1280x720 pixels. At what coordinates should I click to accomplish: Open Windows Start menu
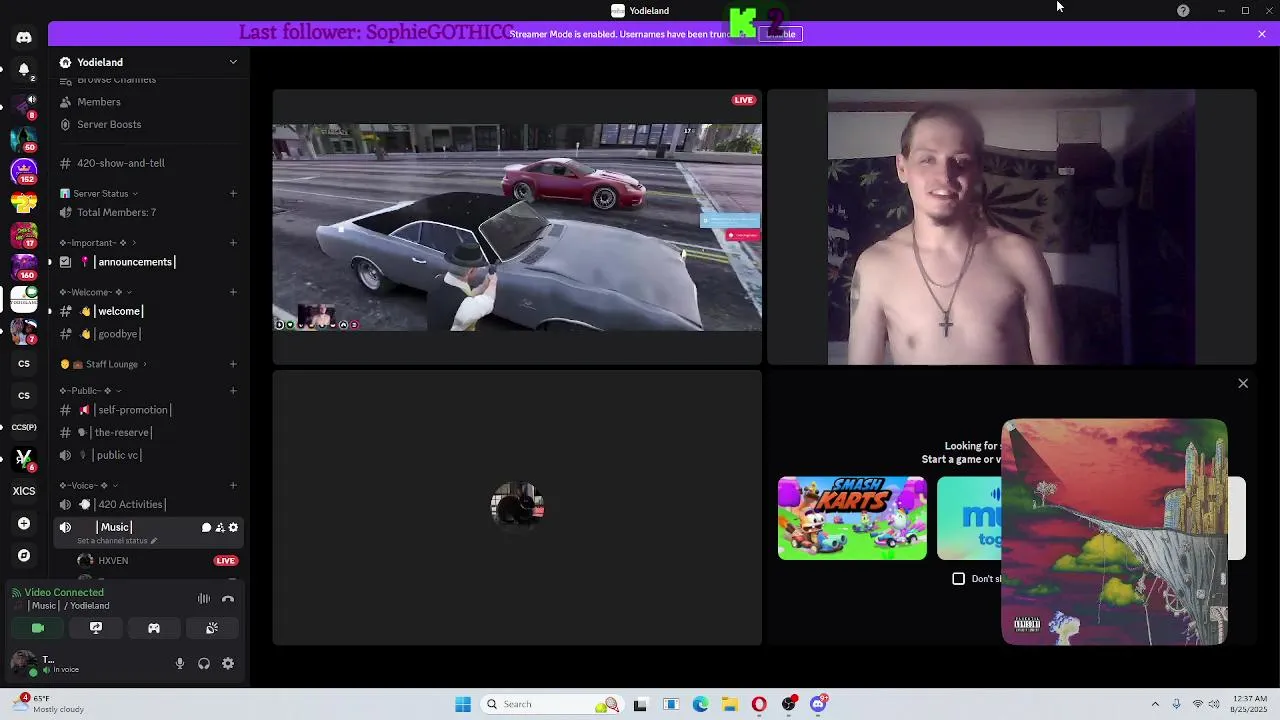tap(463, 704)
